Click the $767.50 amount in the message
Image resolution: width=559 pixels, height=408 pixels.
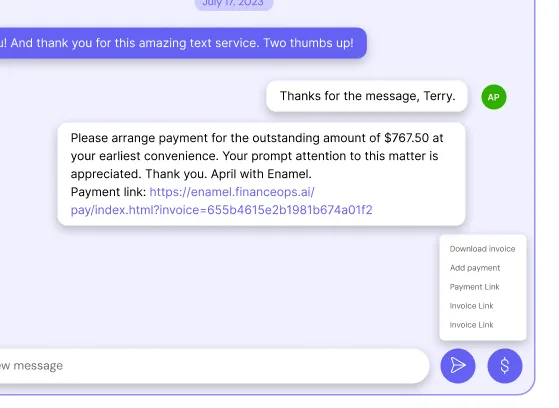406,138
